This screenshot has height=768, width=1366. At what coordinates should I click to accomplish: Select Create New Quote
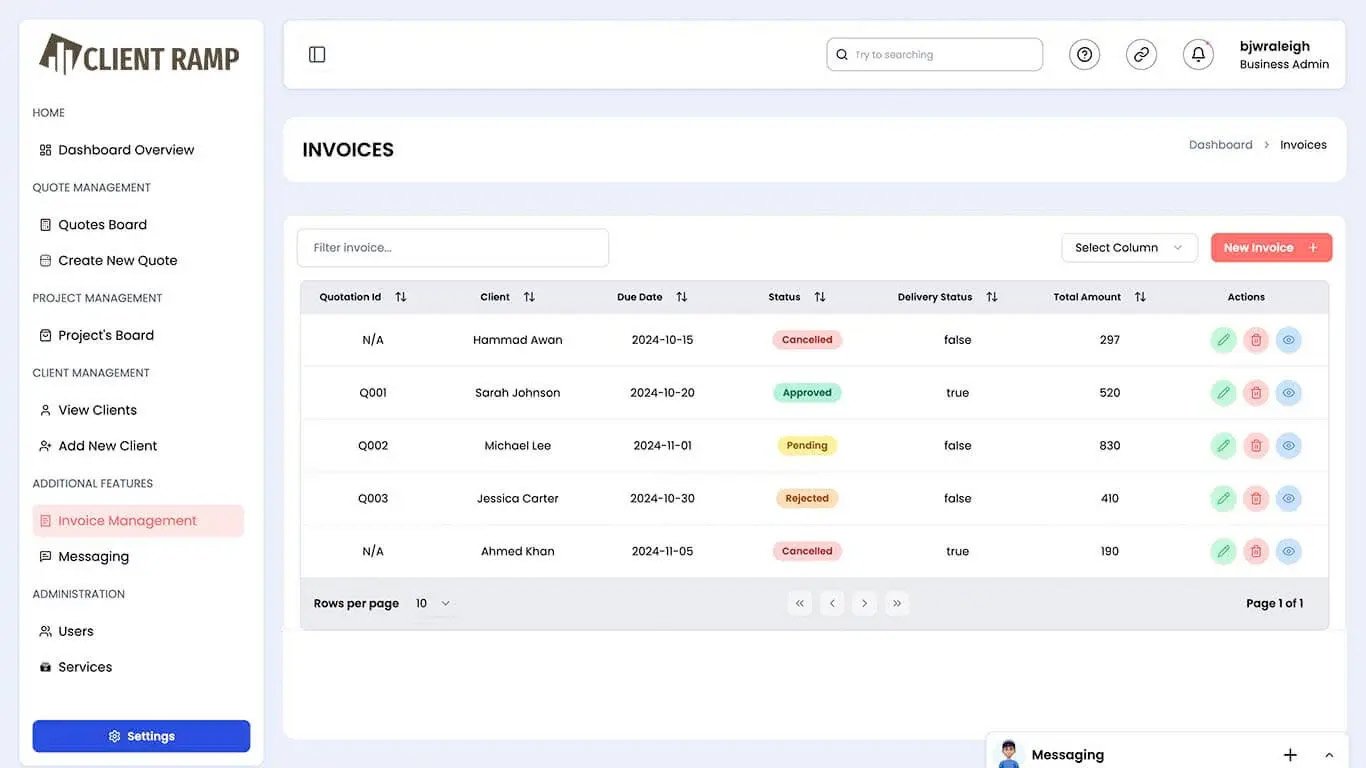[108, 260]
